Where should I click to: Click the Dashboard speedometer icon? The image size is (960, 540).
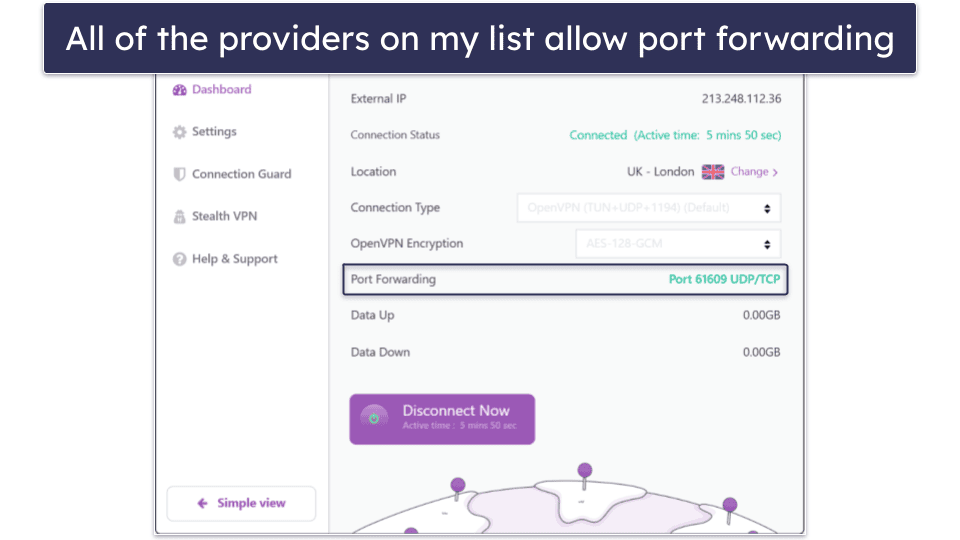[180, 90]
